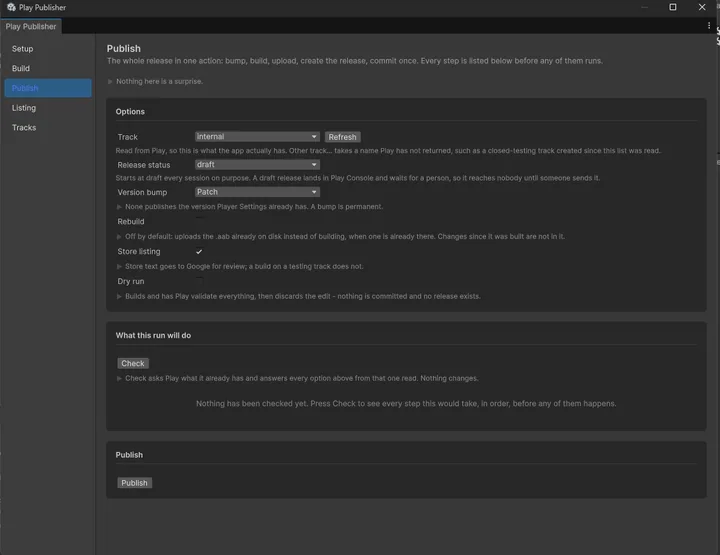Click the Play Publisher window tab
The width and height of the screenshot is (720, 555).
coord(31,27)
